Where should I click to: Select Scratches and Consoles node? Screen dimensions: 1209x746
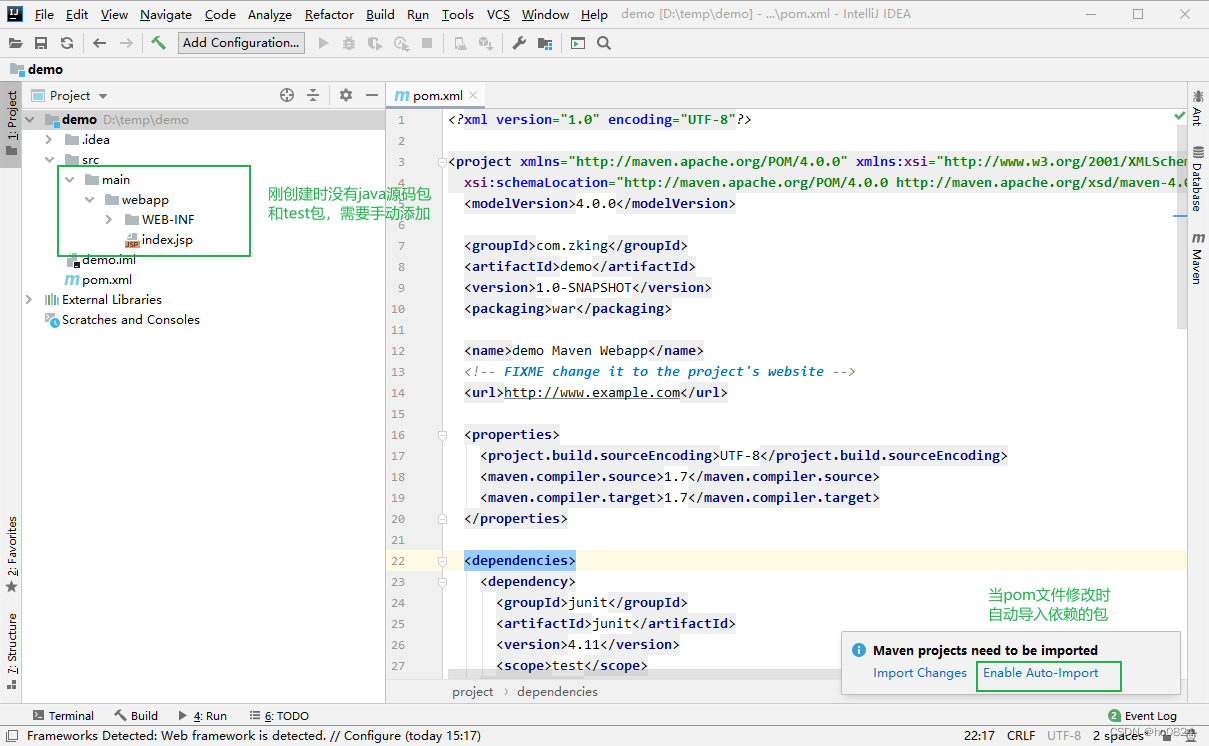[122, 320]
